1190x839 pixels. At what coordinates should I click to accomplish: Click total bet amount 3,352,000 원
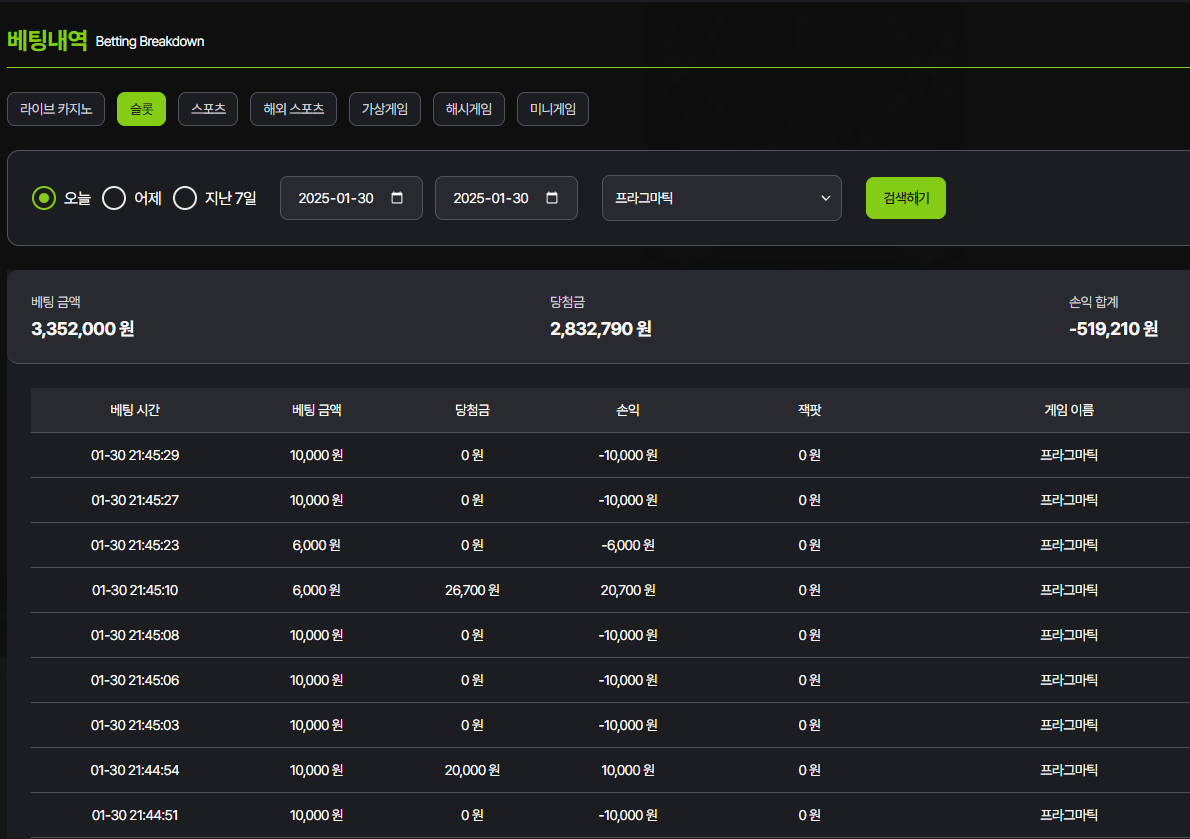(x=83, y=329)
